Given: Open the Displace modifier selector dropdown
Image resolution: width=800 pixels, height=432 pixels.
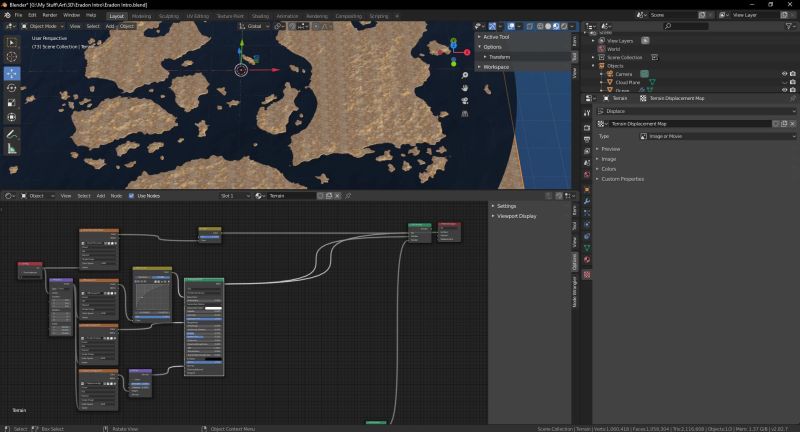Looking at the screenshot, I should 696,111.
